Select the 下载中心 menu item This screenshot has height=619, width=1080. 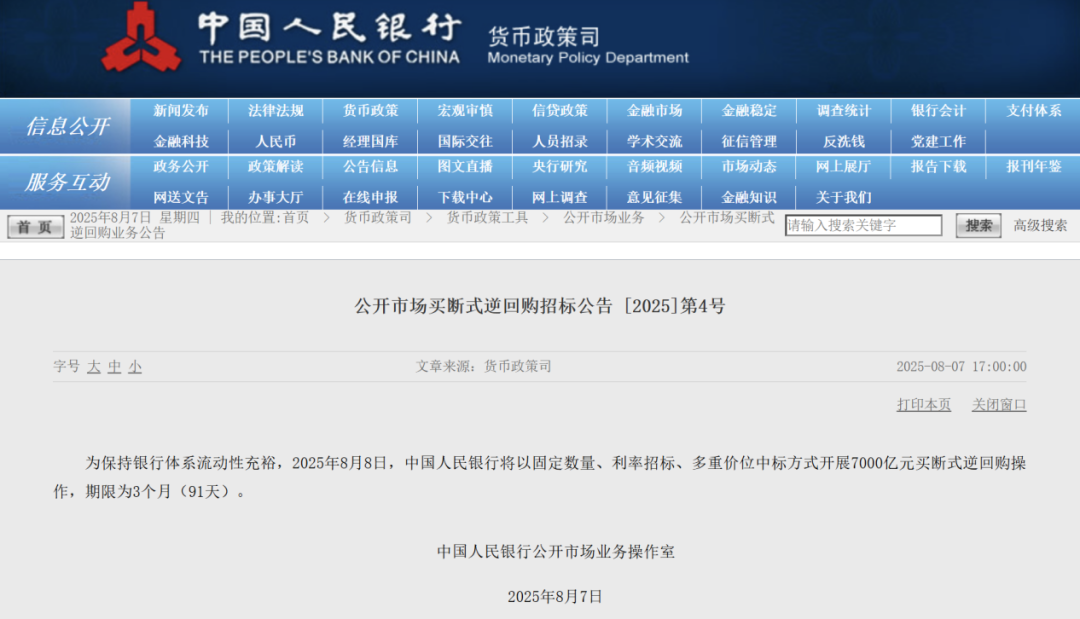[465, 197]
